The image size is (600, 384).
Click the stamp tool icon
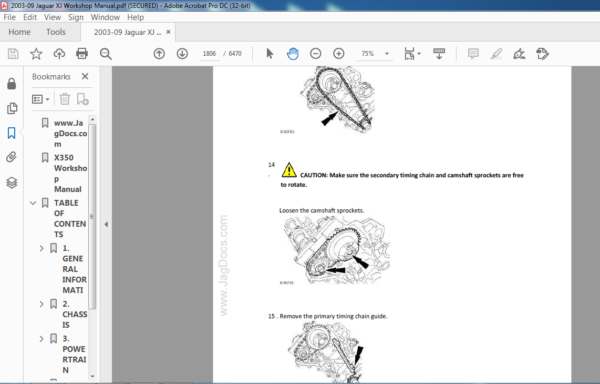(543, 54)
